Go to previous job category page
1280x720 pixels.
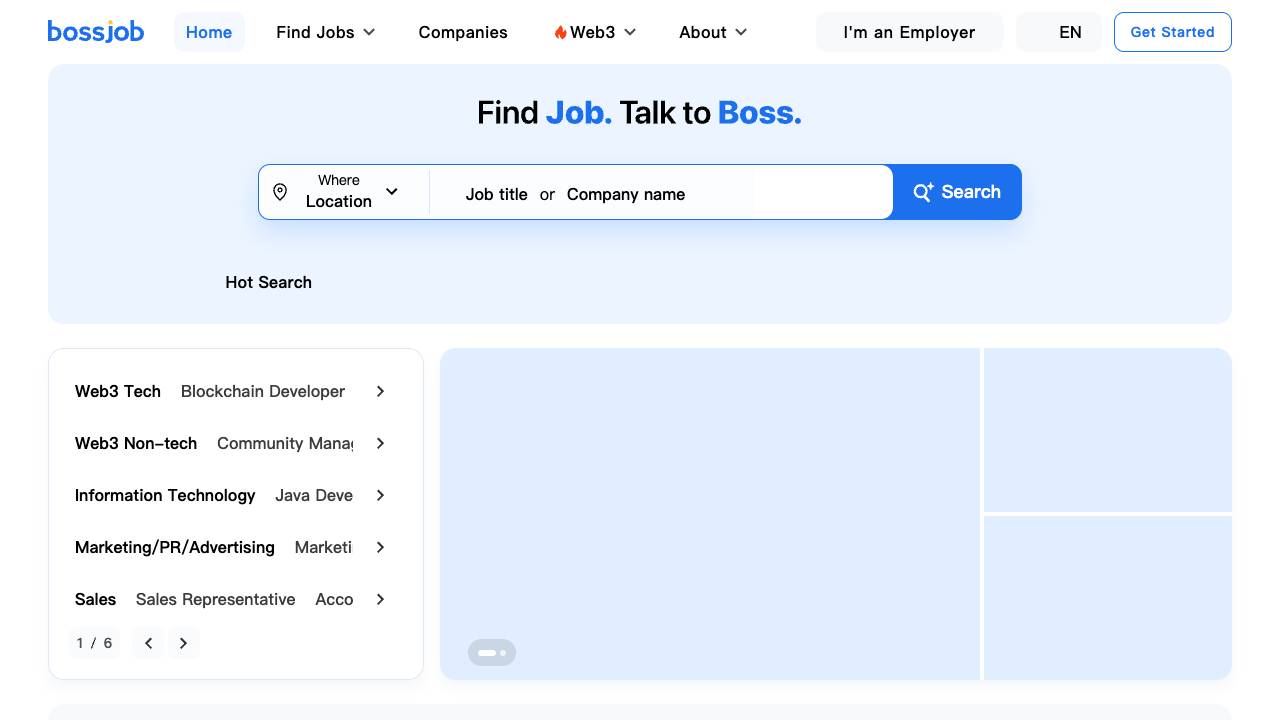click(148, 643)
